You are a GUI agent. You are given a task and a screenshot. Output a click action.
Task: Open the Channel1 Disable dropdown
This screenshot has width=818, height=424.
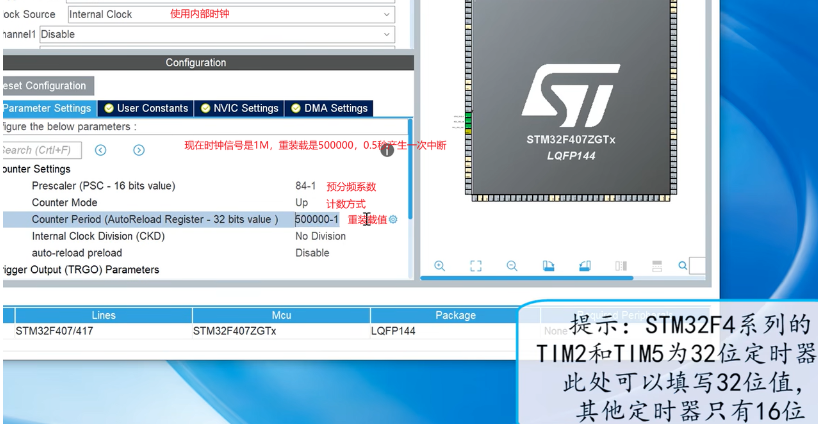pos(217,34)
